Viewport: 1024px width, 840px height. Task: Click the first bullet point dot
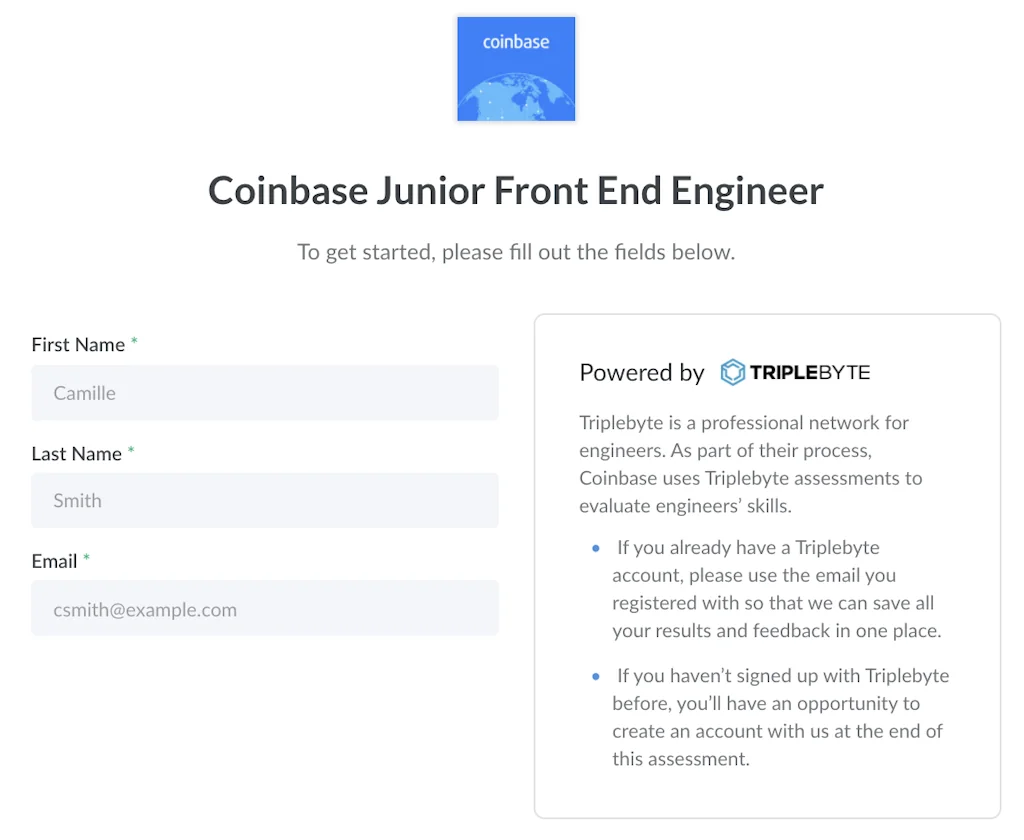point(596,548)
